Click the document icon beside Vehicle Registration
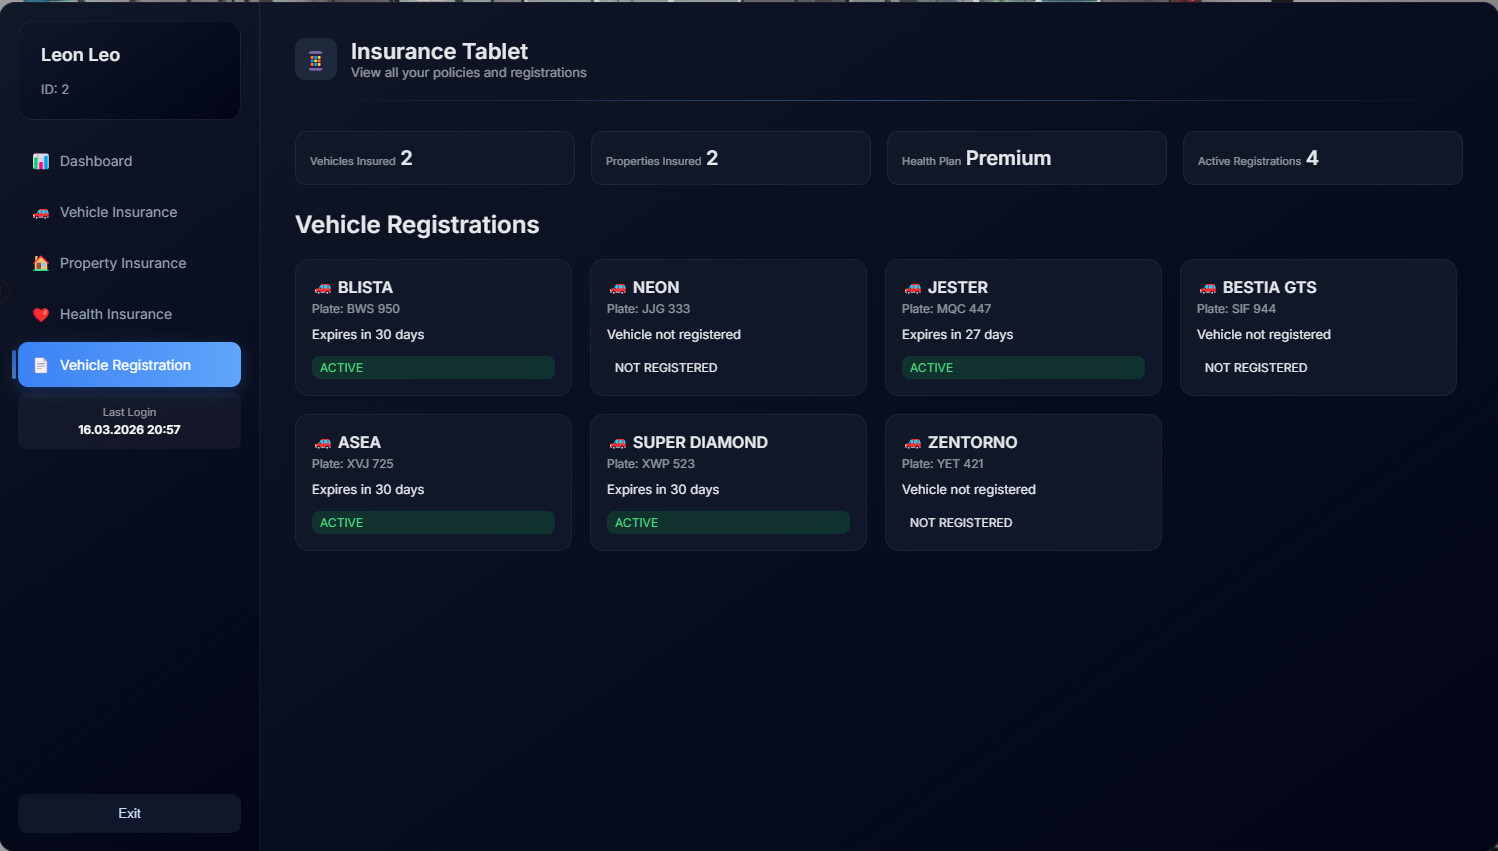This screenshot has height=851, width=1498. [x=41, y=365]
